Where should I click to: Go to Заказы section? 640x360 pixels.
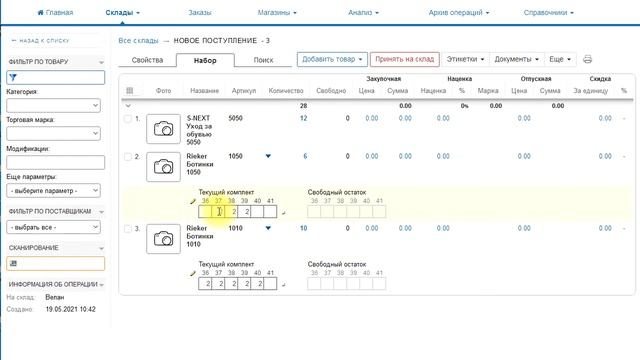coord(200,13)
